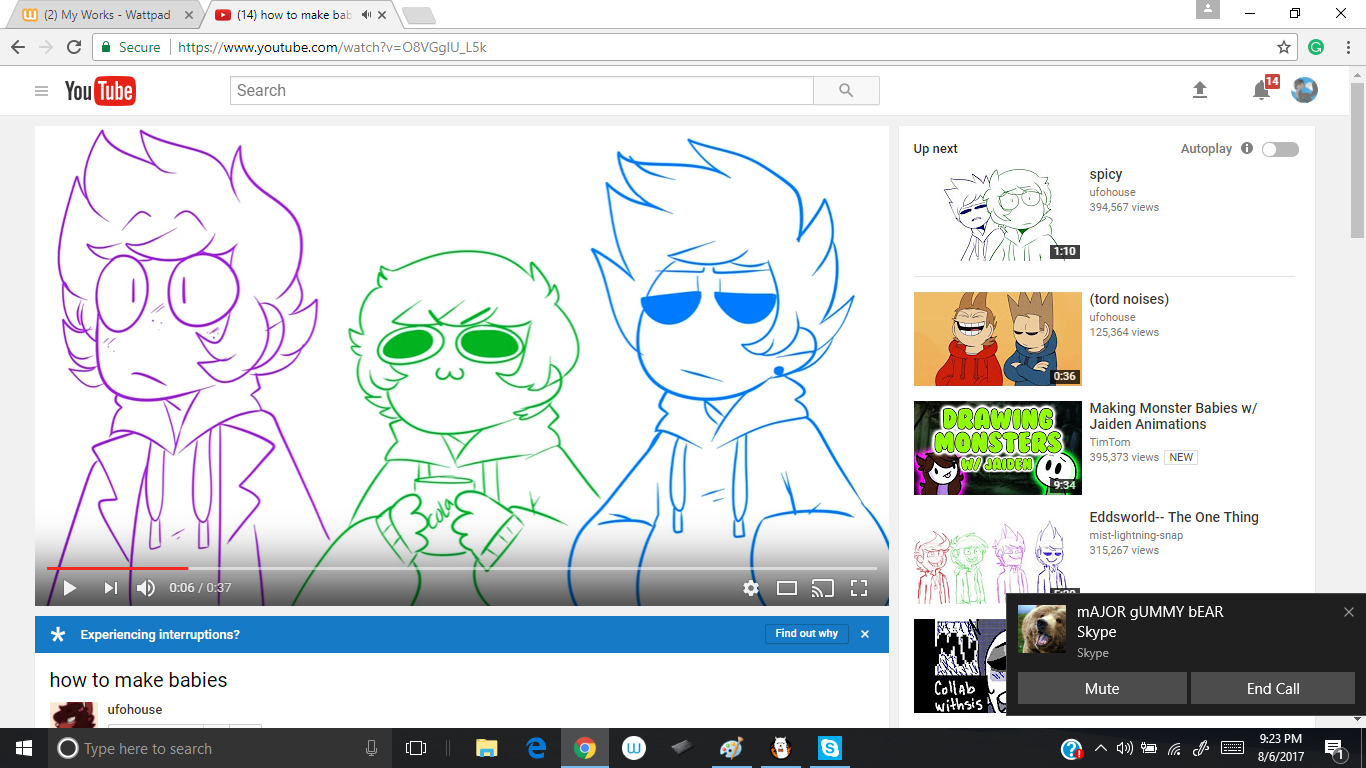The height and width of the screenshot is (768, 1366).
Task: Close the Skype call notification
Action: 1349,612
